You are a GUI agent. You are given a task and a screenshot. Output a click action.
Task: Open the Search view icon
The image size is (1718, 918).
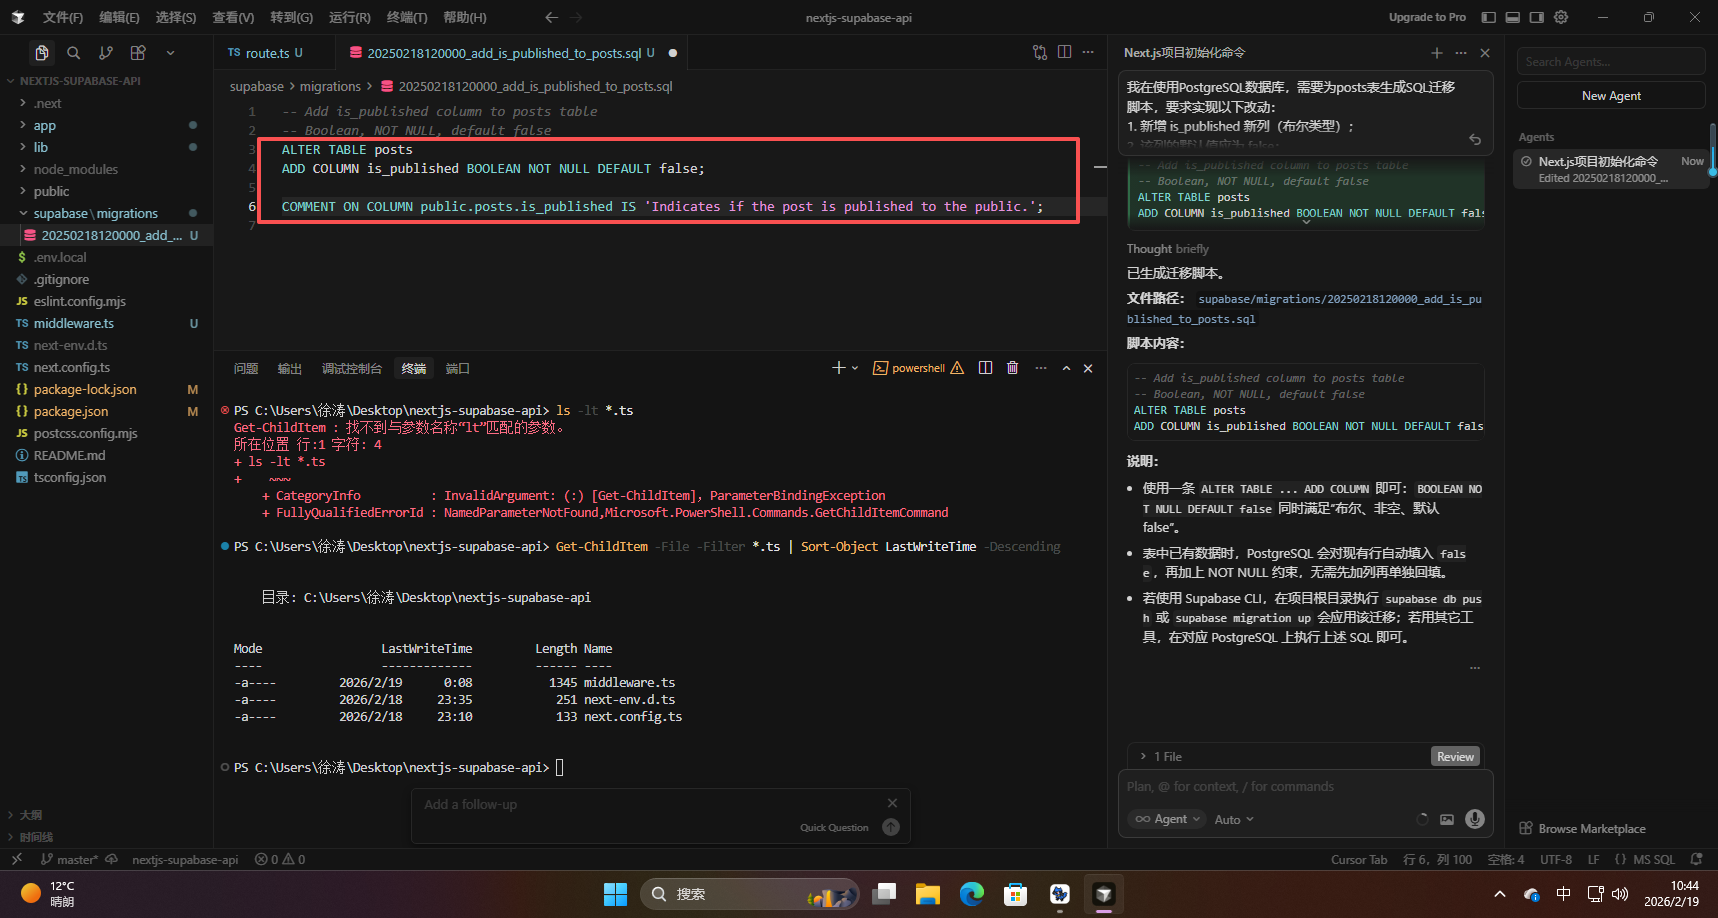73,53
